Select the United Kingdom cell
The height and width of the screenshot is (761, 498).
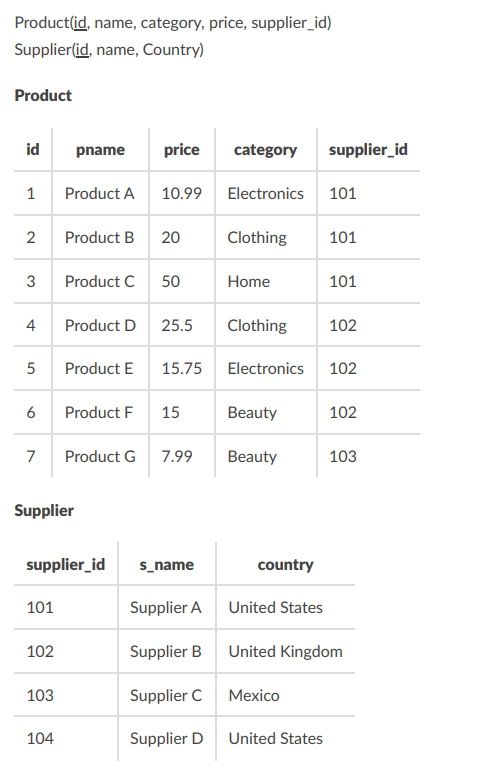285,651
